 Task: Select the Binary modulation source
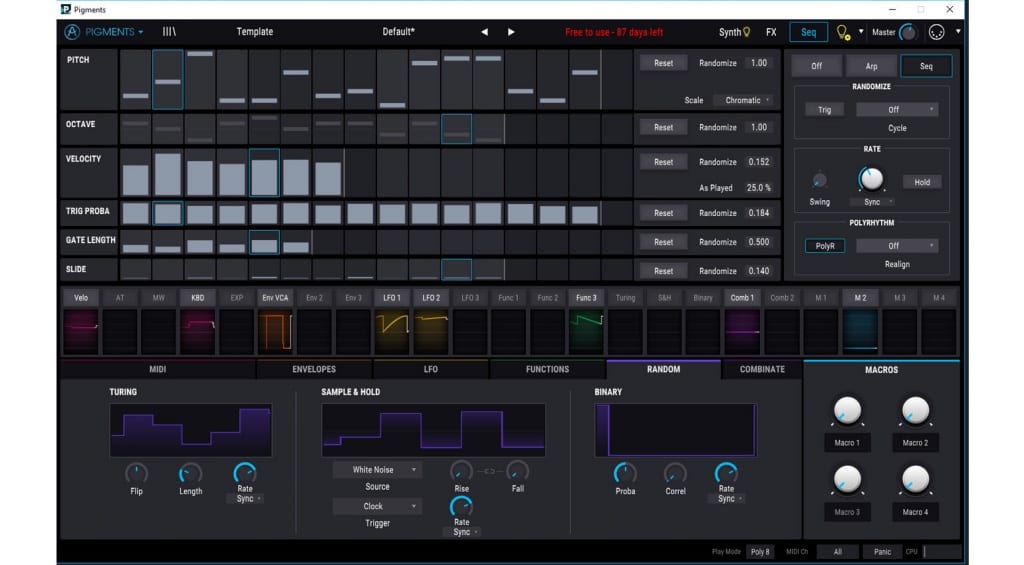click(x=703, y=298)
